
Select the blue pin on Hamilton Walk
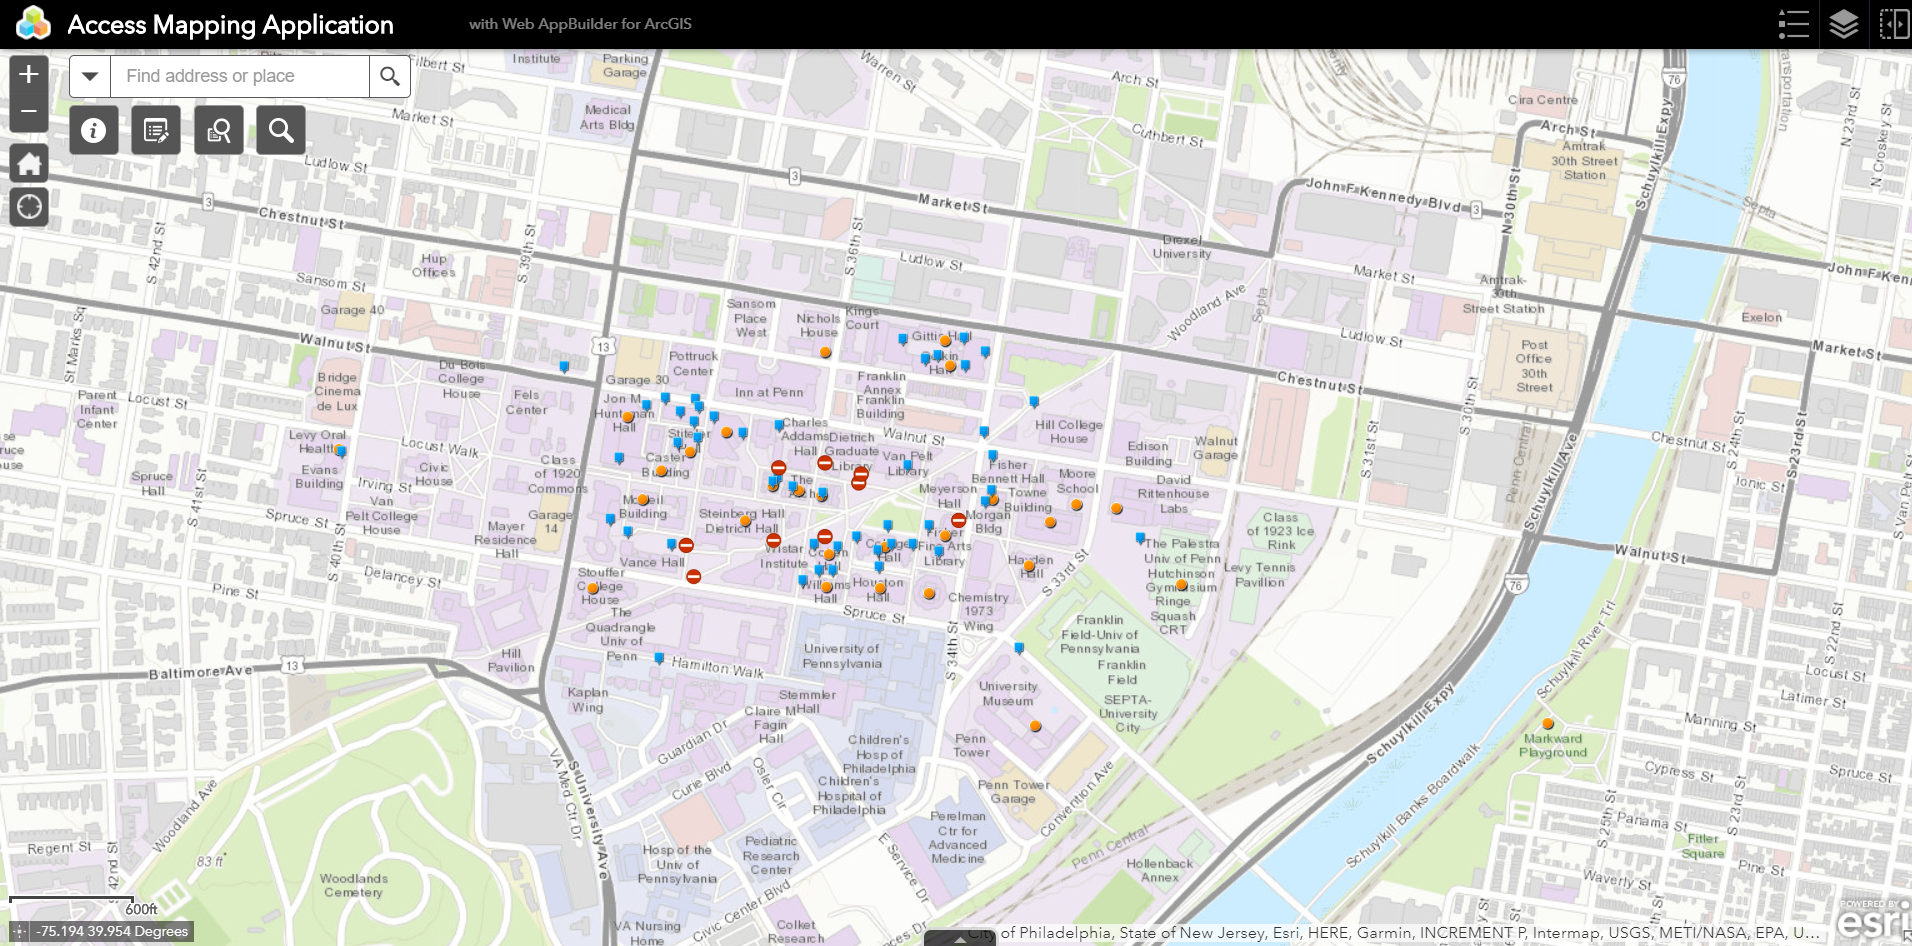click(x=659, y=658)
